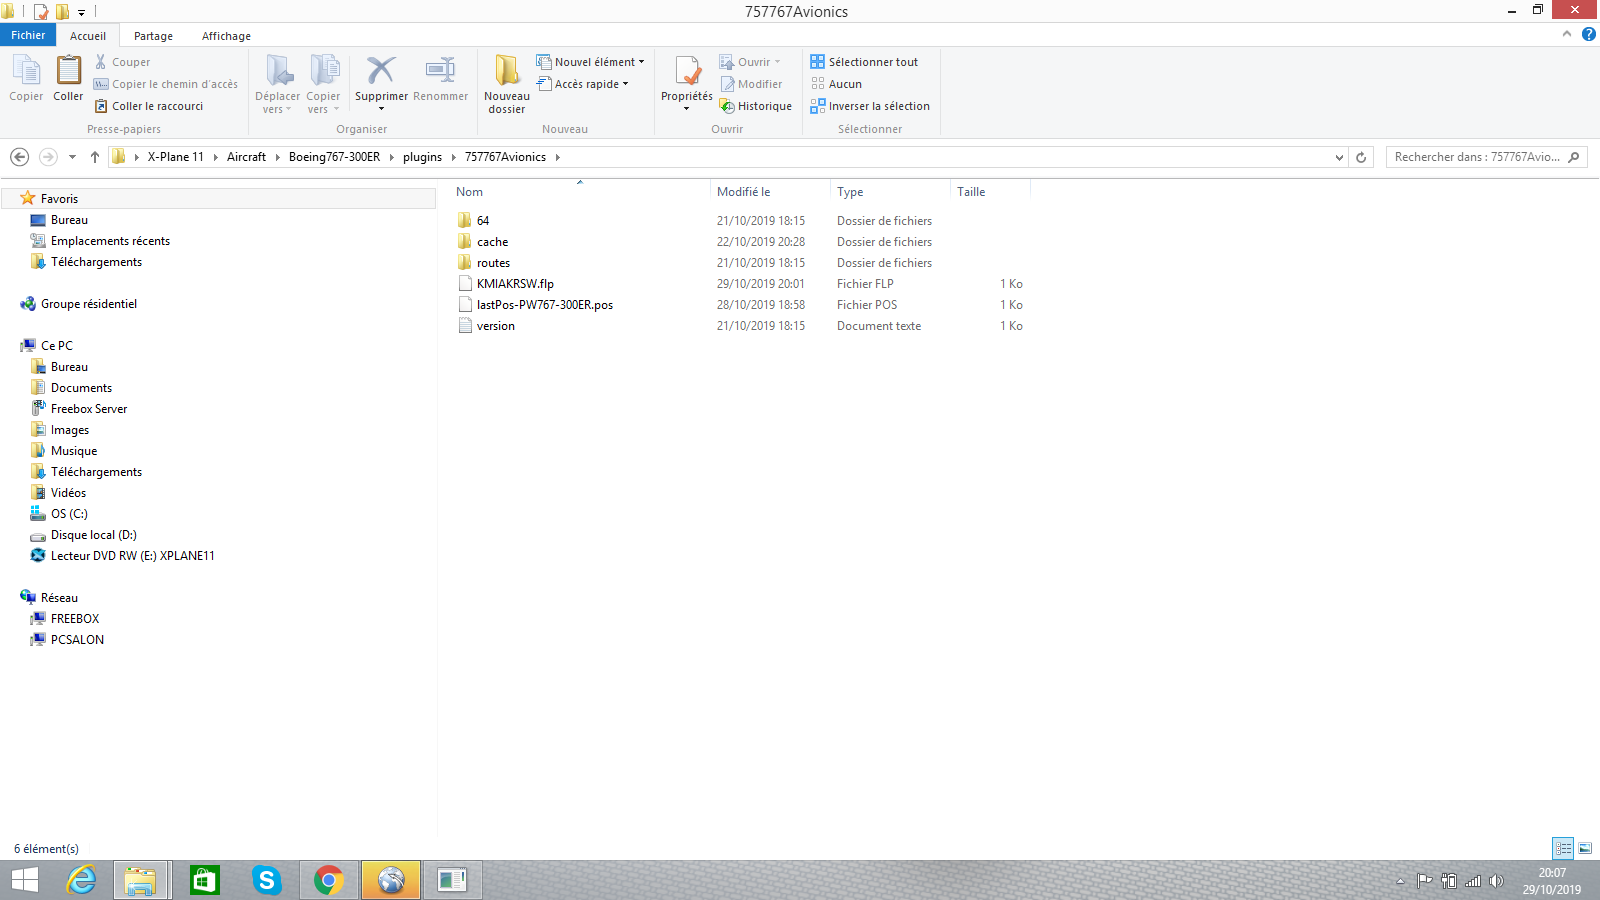Click the Couper scissors command
Screen dimensions: 1600x900
122,62
